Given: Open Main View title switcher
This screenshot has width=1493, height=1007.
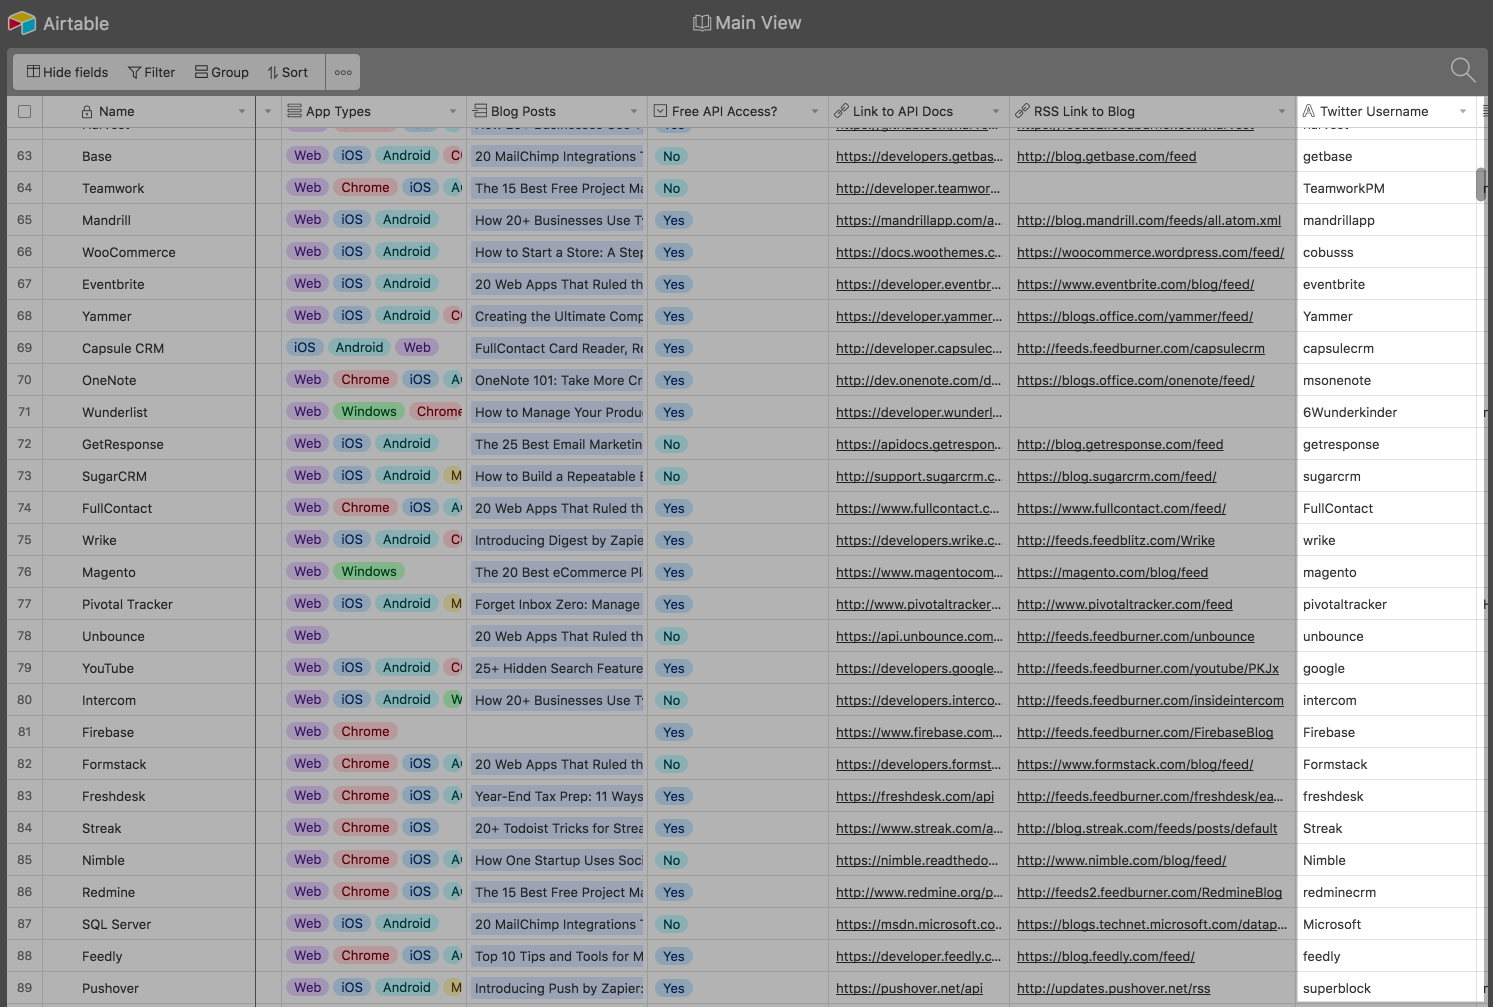Looking at the screenshot, I should tap(747, 23).
